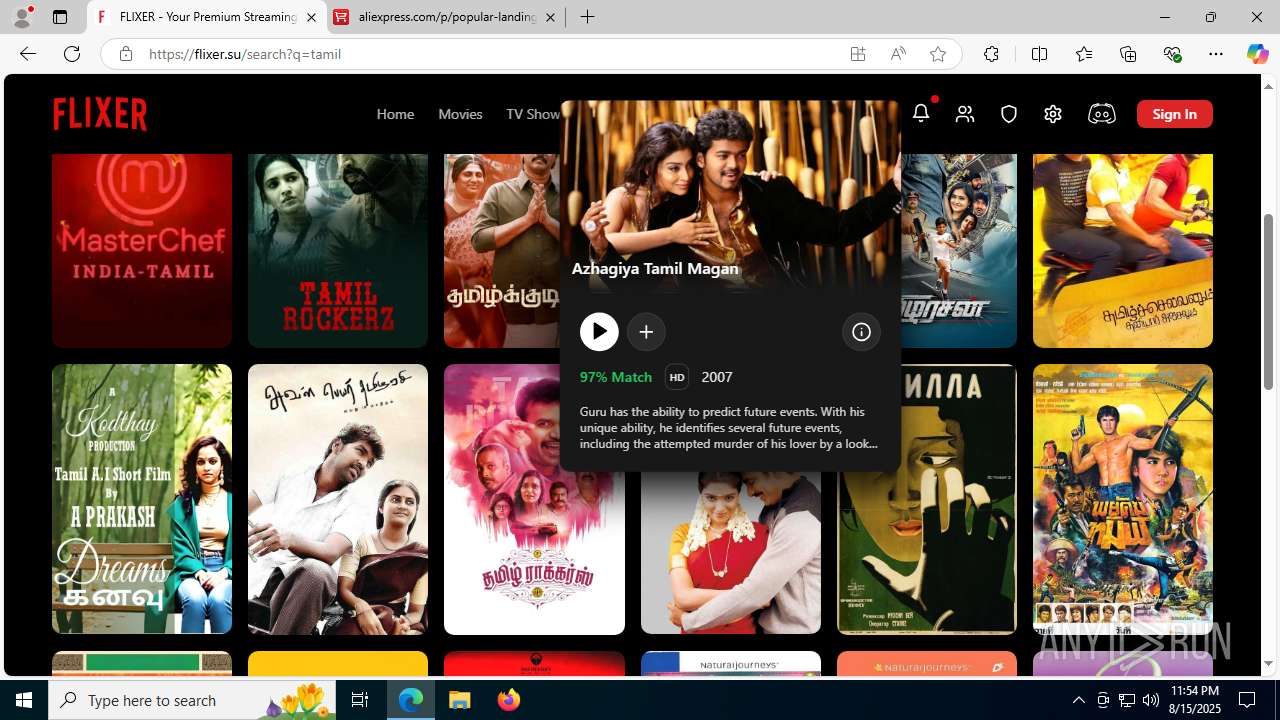Open the Flixer users/friends icon
The height and width of the screenshot is (720, 1280).
coord(965,114)
